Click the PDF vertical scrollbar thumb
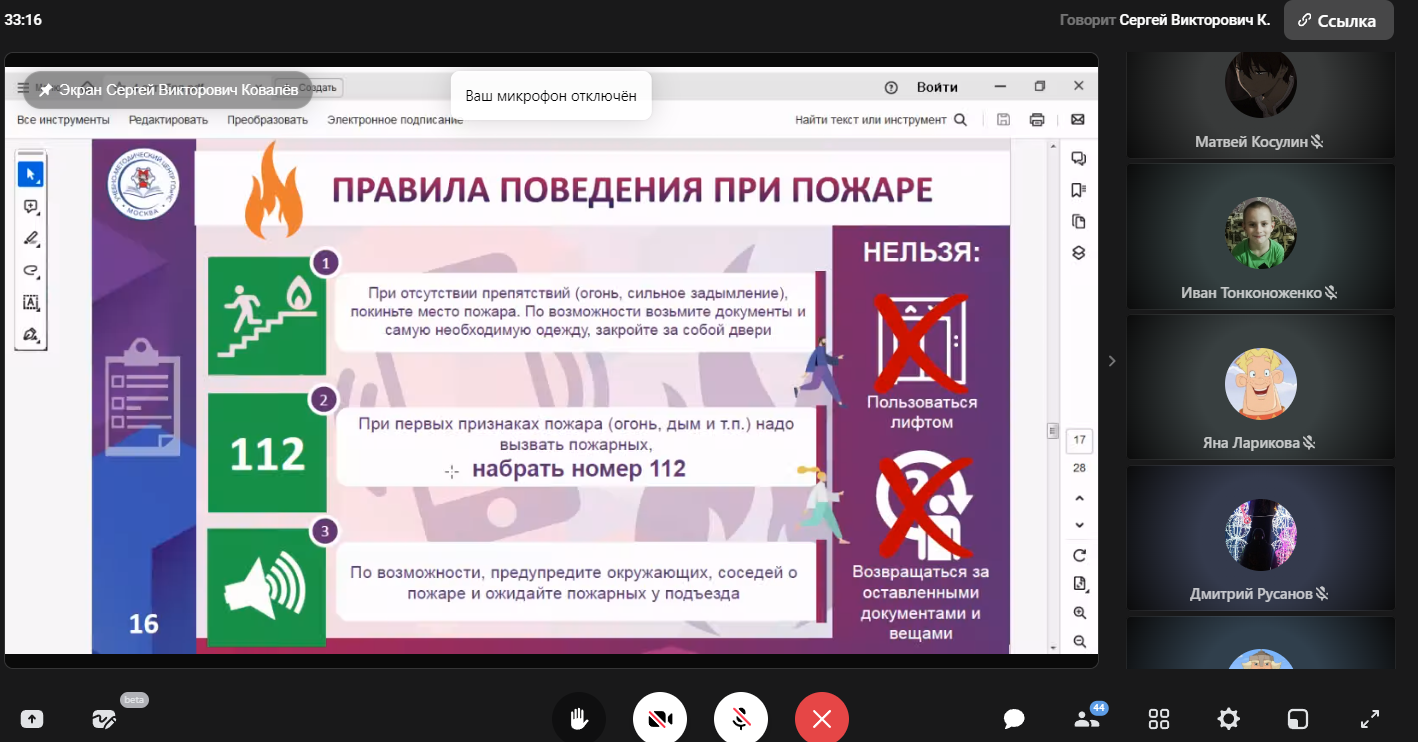 (1052, 431)
